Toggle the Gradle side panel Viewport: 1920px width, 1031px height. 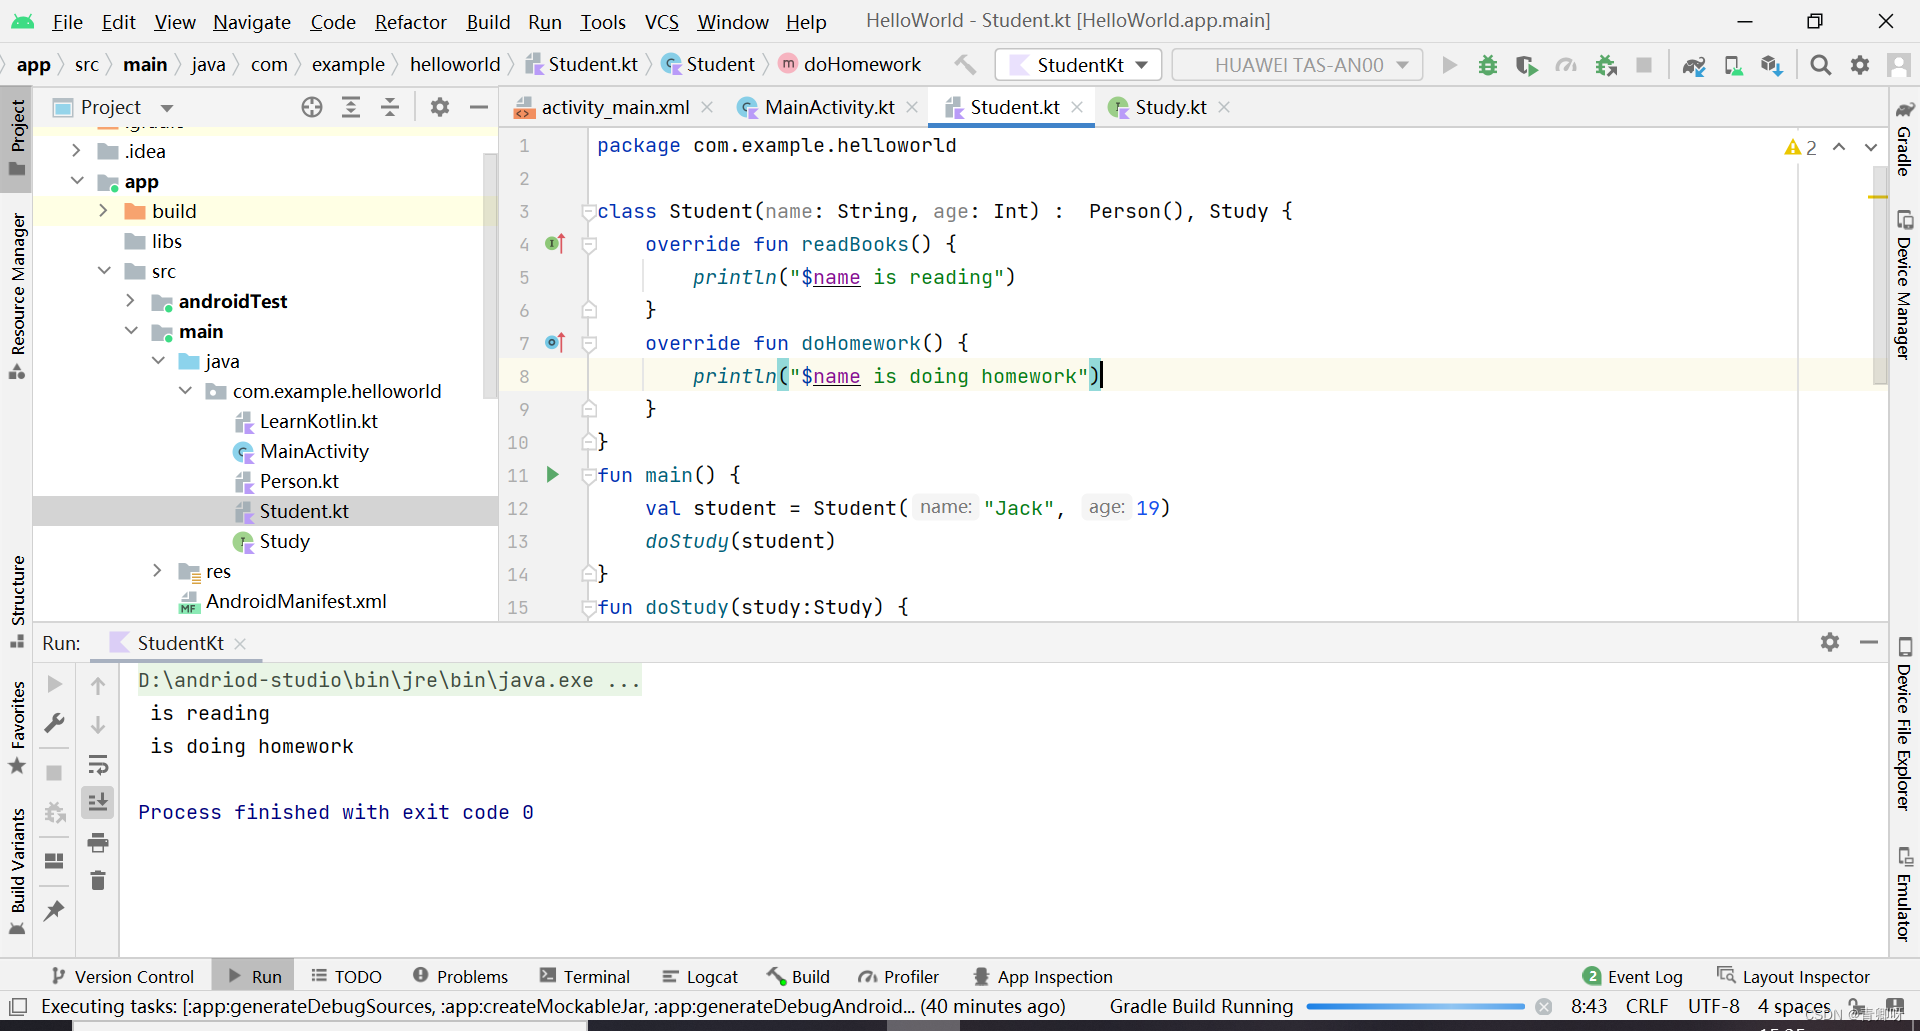[1904, 138]
